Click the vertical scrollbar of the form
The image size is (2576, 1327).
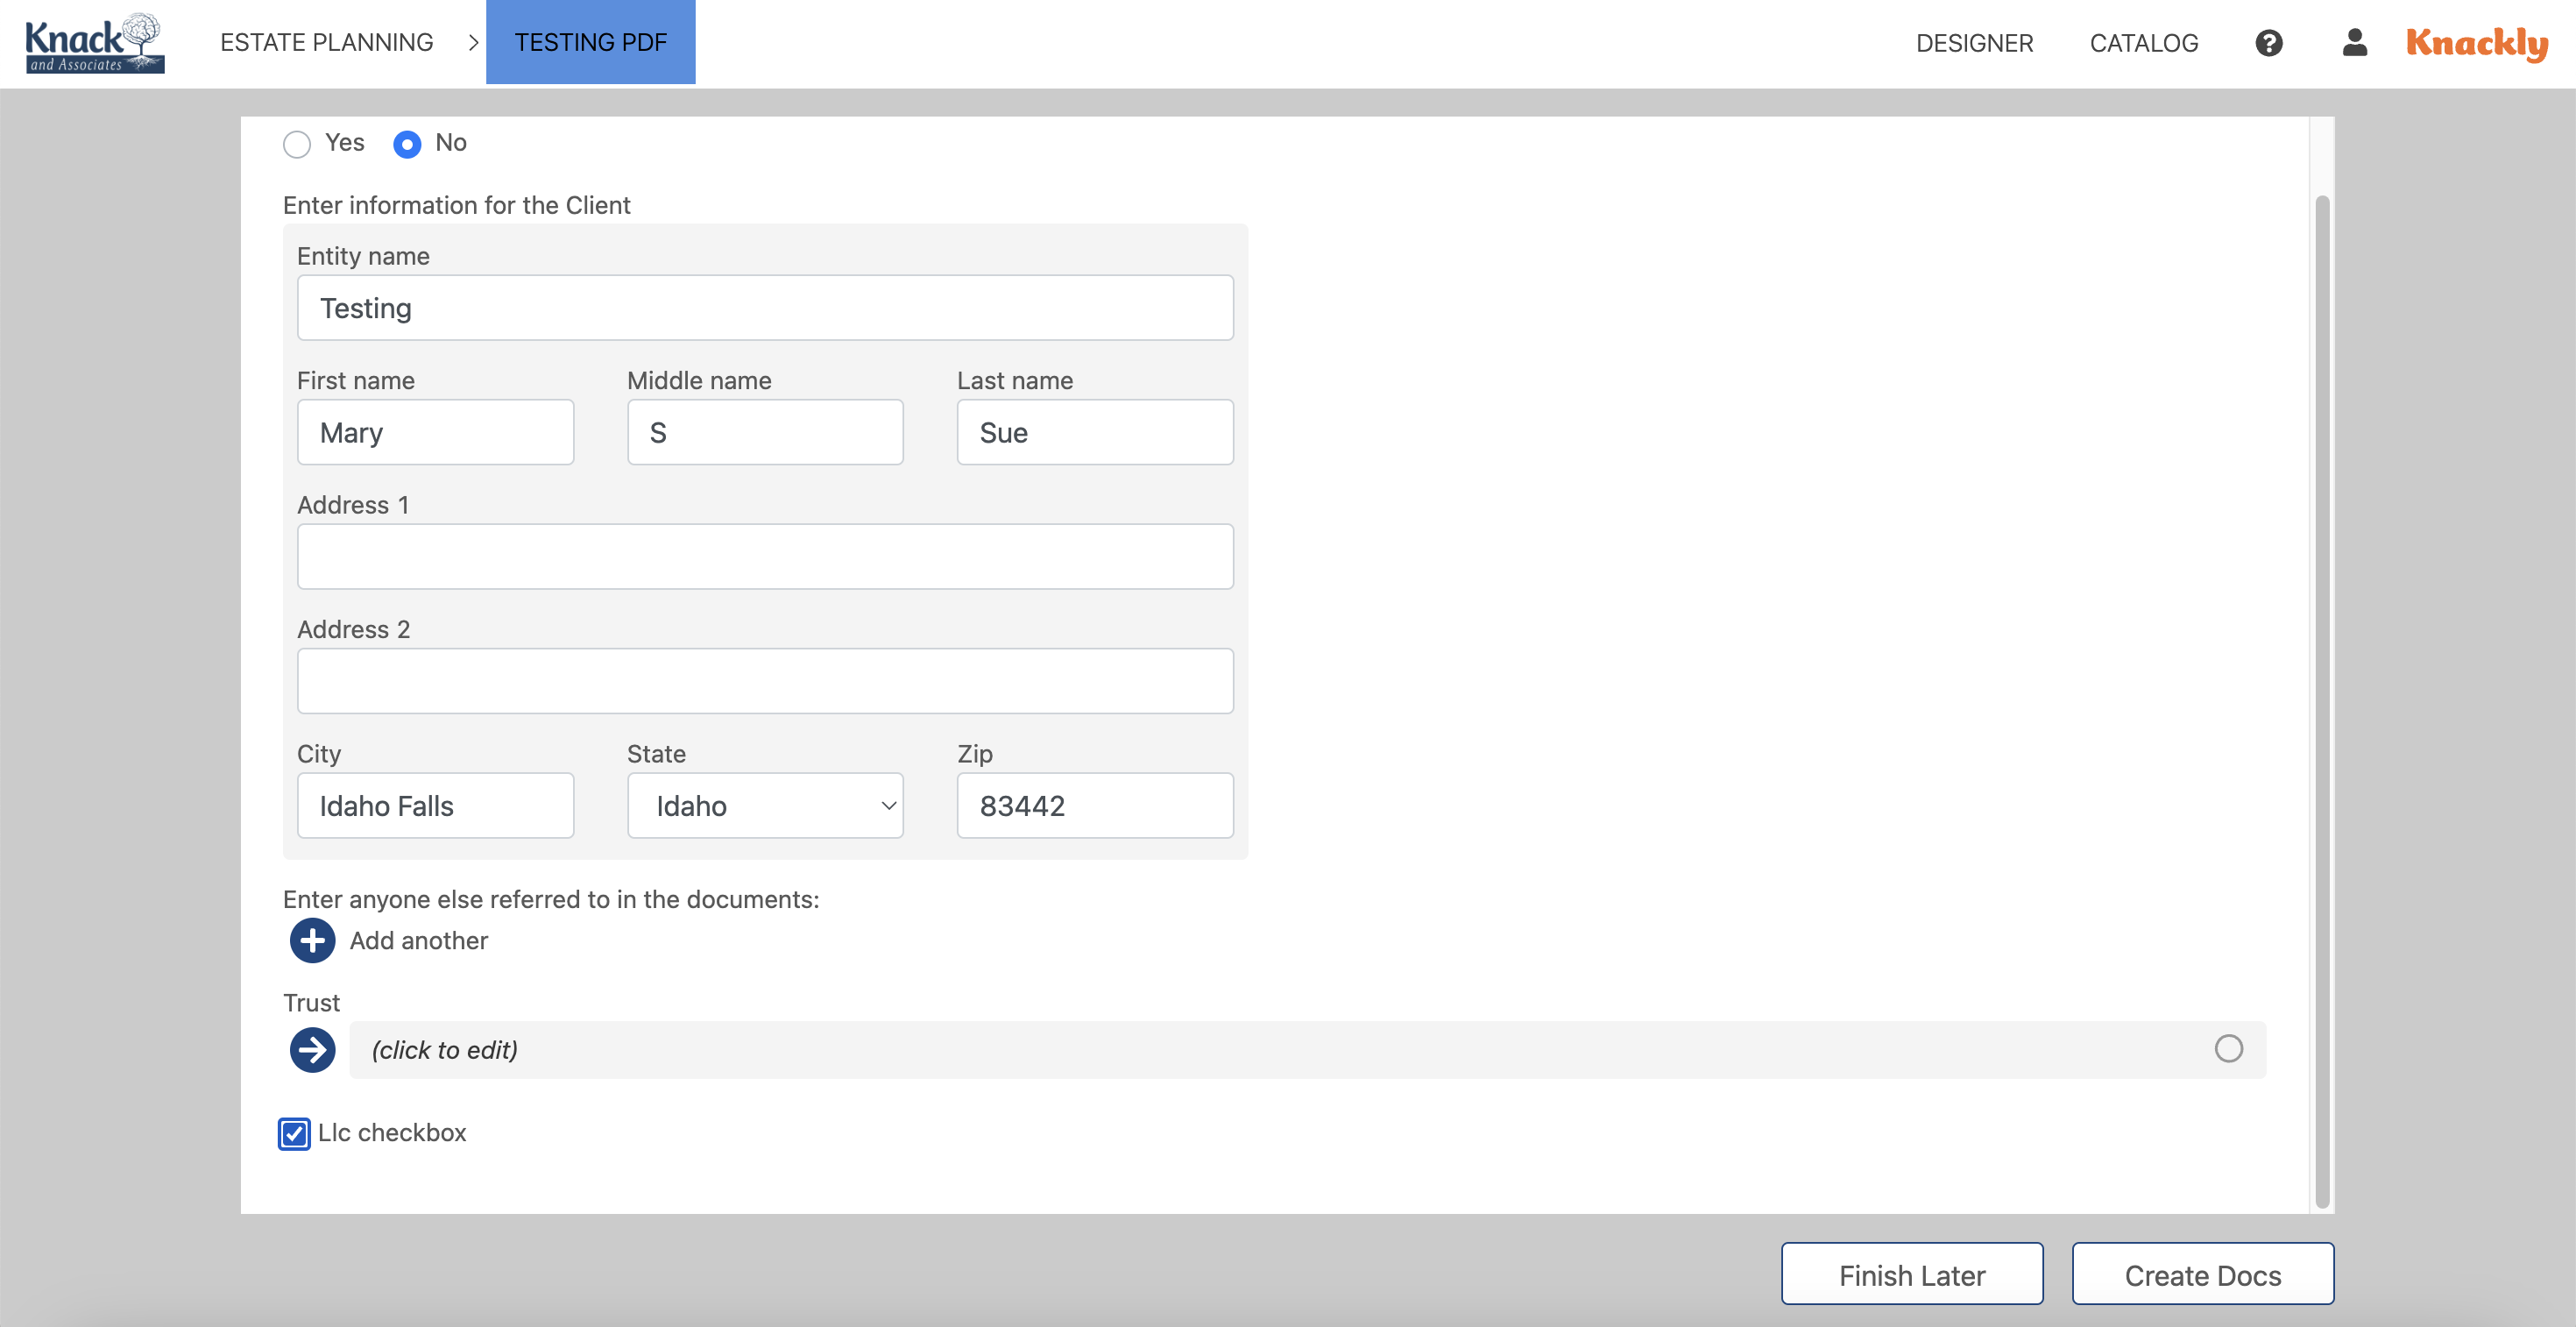(2321, 700)
